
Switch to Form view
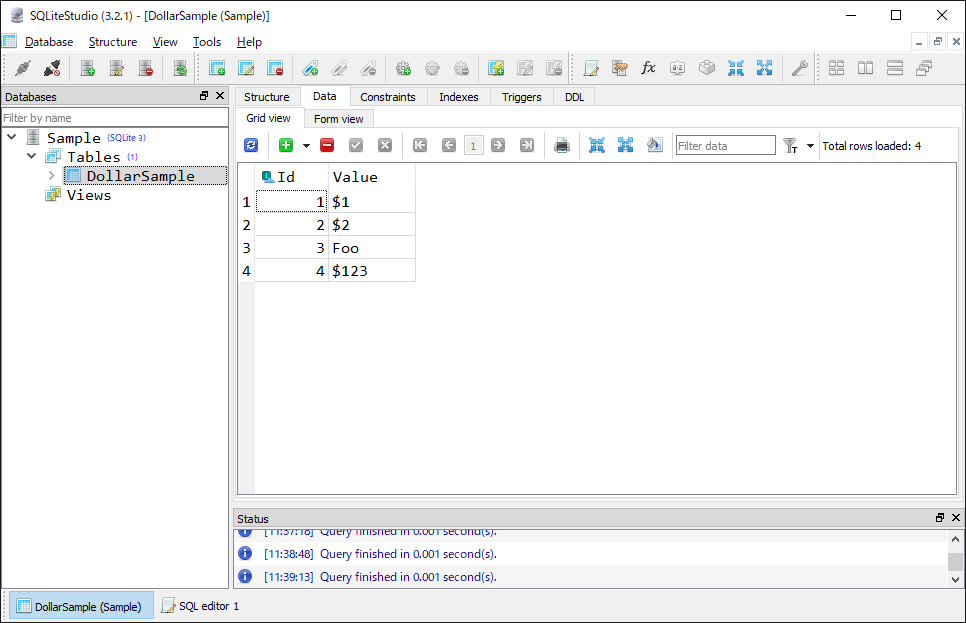coord(338,119)
